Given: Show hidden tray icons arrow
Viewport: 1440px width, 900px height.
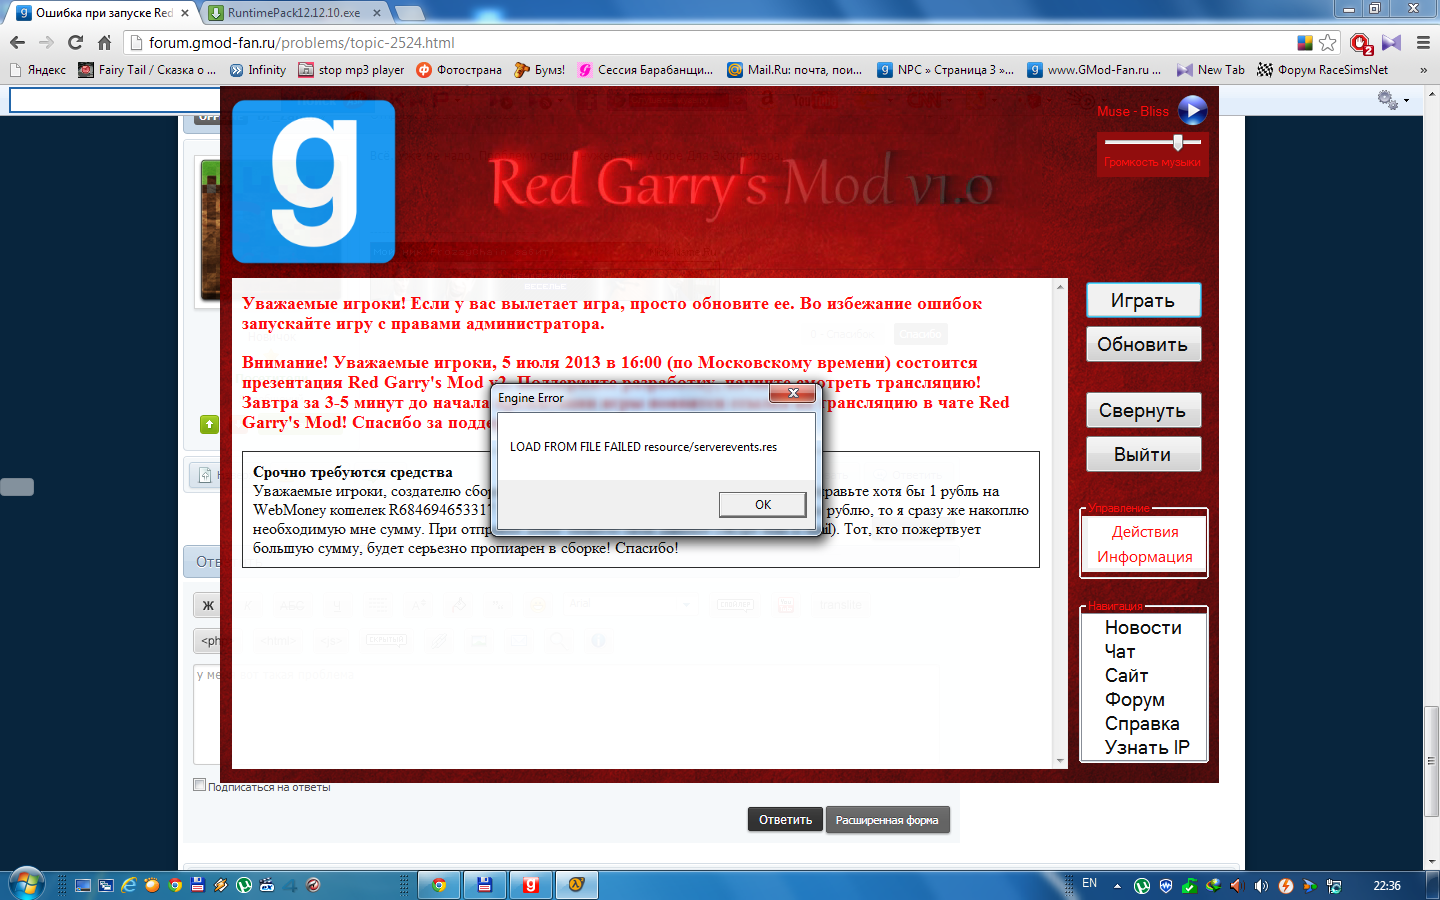Looking at the screenshot, I should coord(1117,886).
